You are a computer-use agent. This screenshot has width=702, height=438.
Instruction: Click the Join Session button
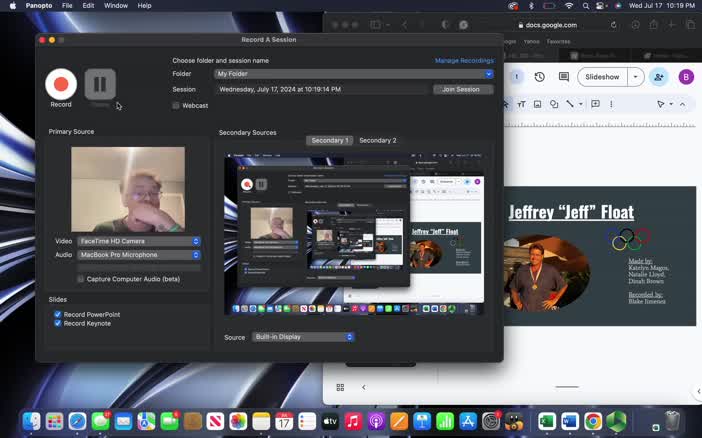(461, 89)
